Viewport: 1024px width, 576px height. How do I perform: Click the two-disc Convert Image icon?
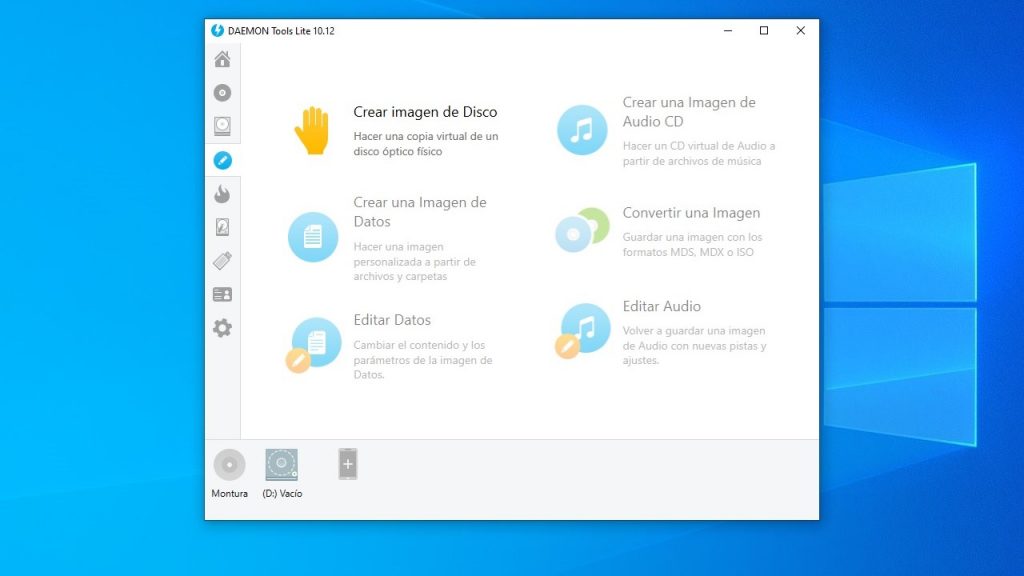pyautogui.click(x=582, y=230)
